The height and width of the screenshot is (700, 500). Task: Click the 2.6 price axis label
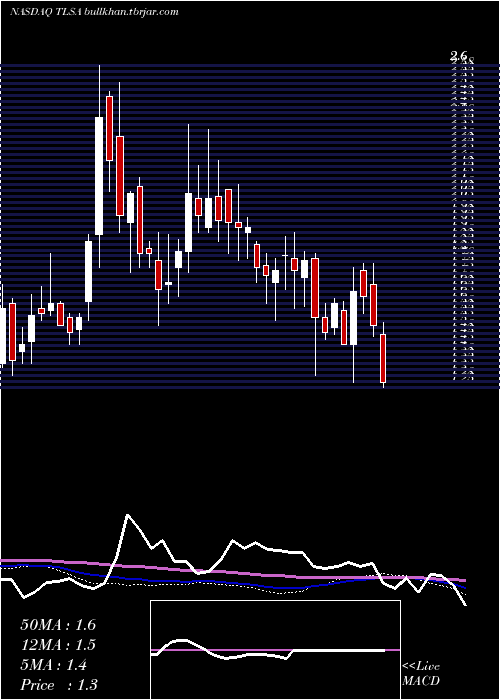[458, 55]
